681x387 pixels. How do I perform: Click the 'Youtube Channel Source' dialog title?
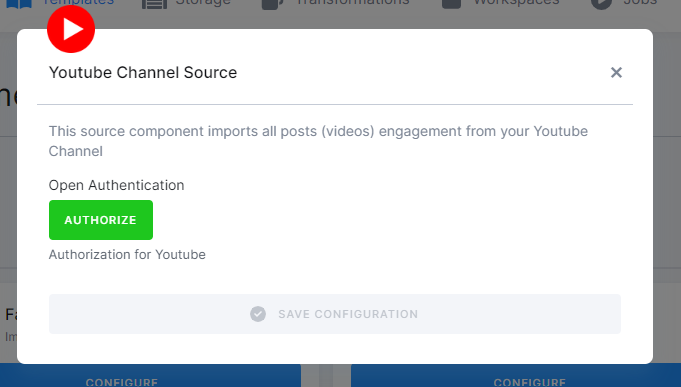click(x=143, y=73)
